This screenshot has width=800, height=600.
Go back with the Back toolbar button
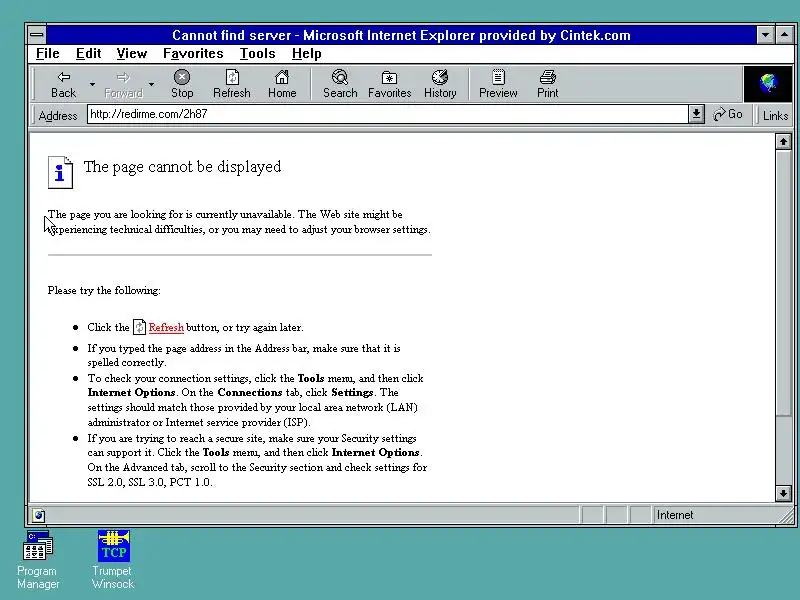[63, 84]
